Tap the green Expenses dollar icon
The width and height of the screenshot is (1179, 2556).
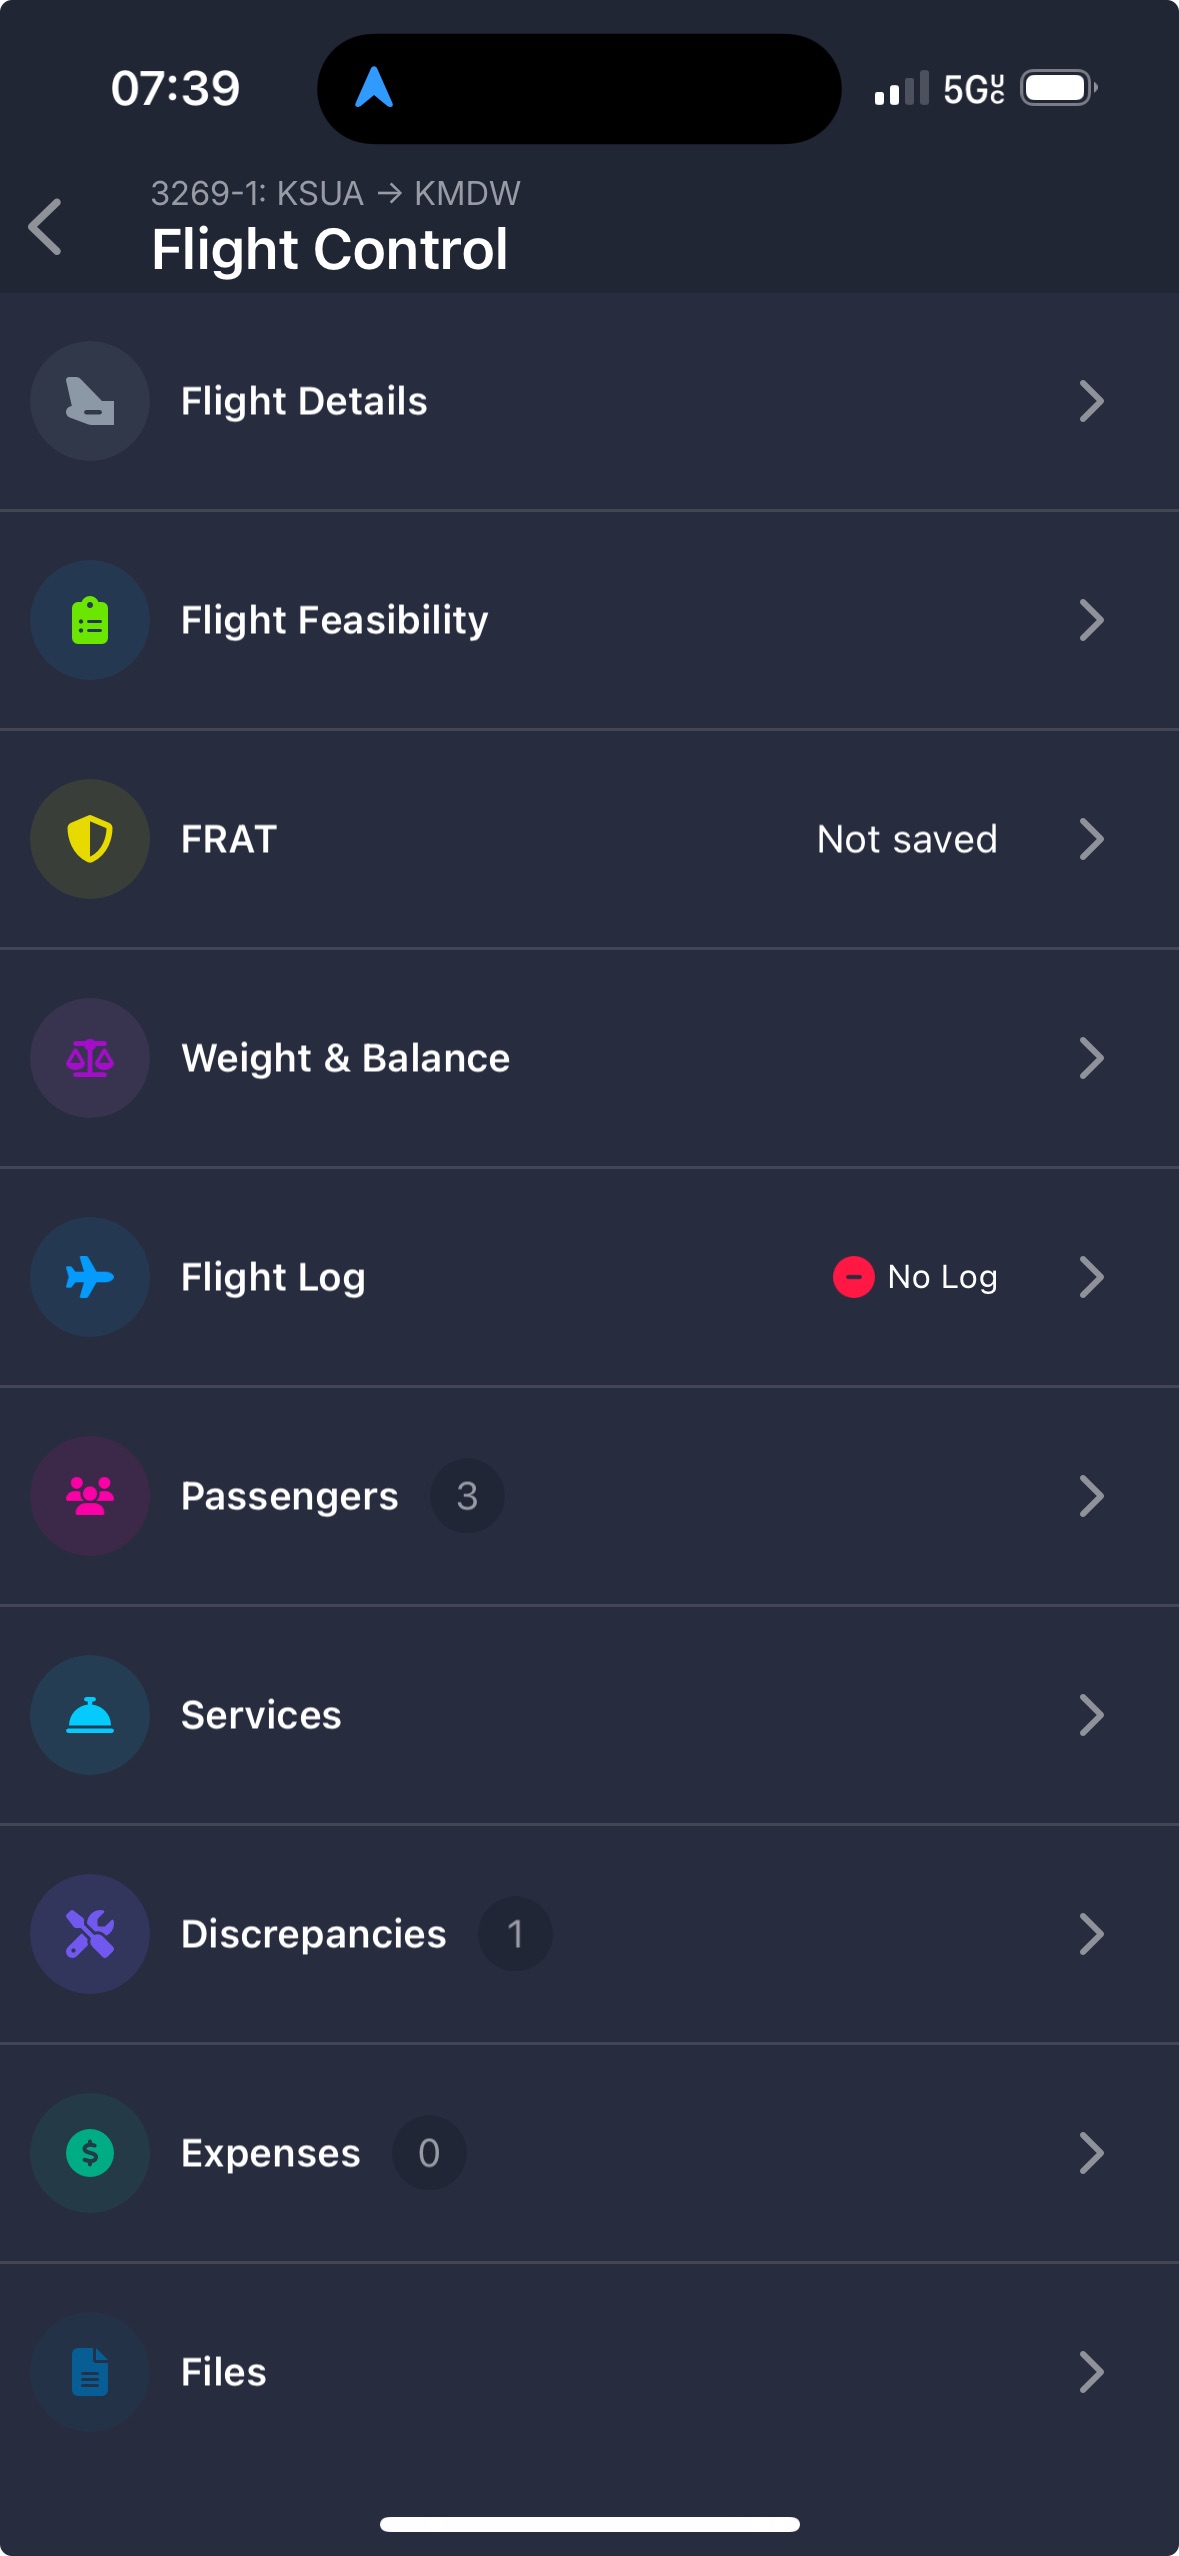point(90,2153)
